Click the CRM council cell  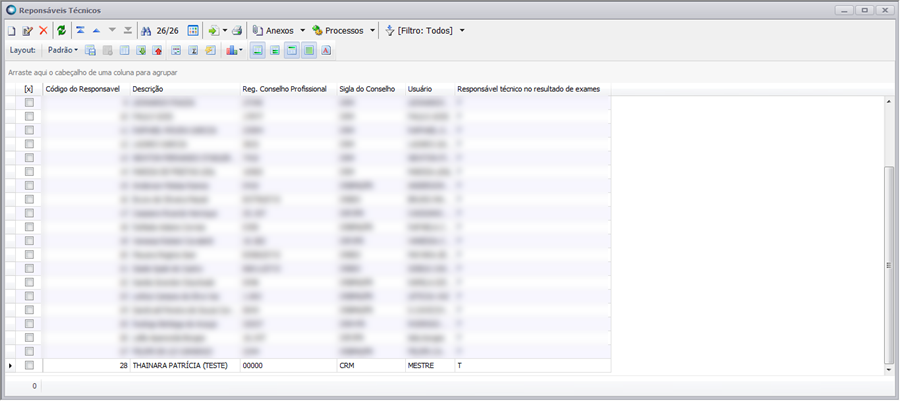371,365
